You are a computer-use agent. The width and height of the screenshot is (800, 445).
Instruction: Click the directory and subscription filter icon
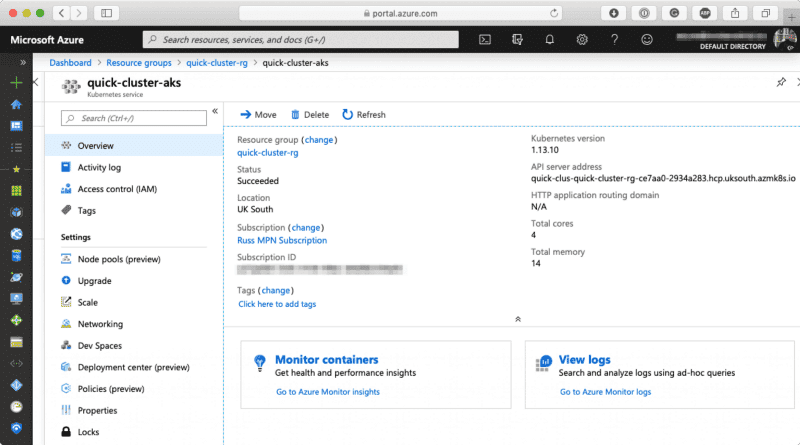coord(517,40)
